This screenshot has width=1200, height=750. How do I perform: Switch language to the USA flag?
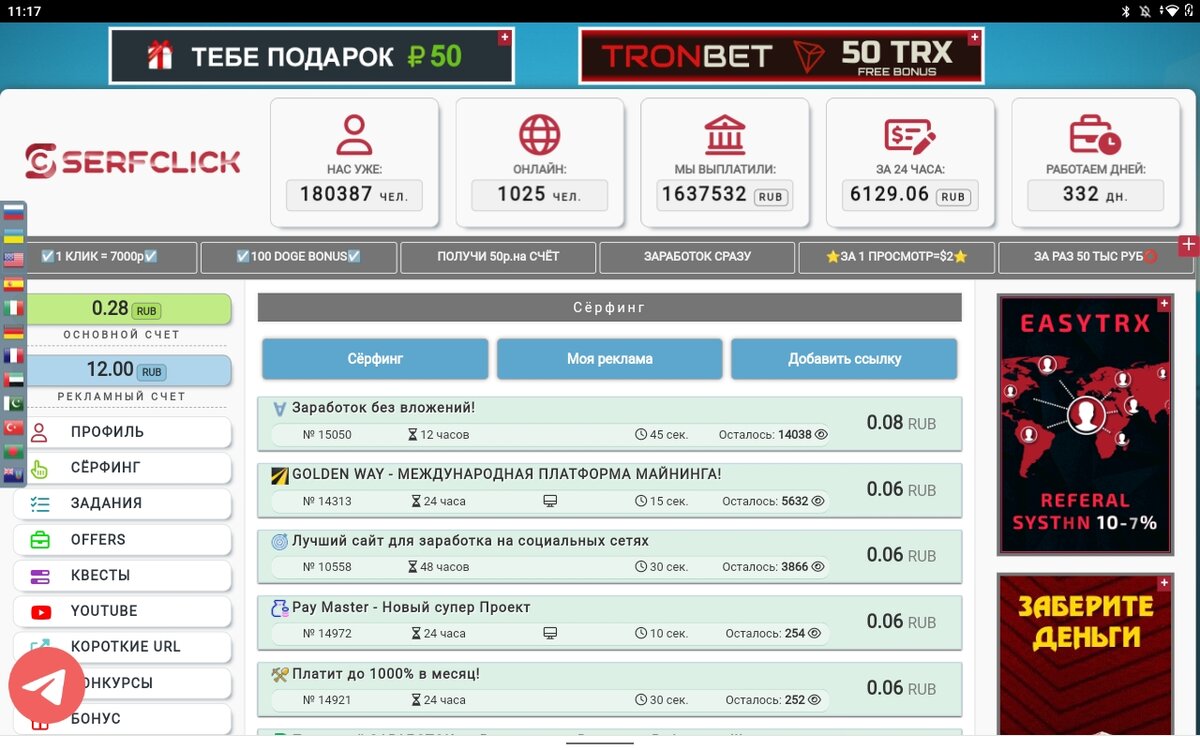click(x=13, y=259)
